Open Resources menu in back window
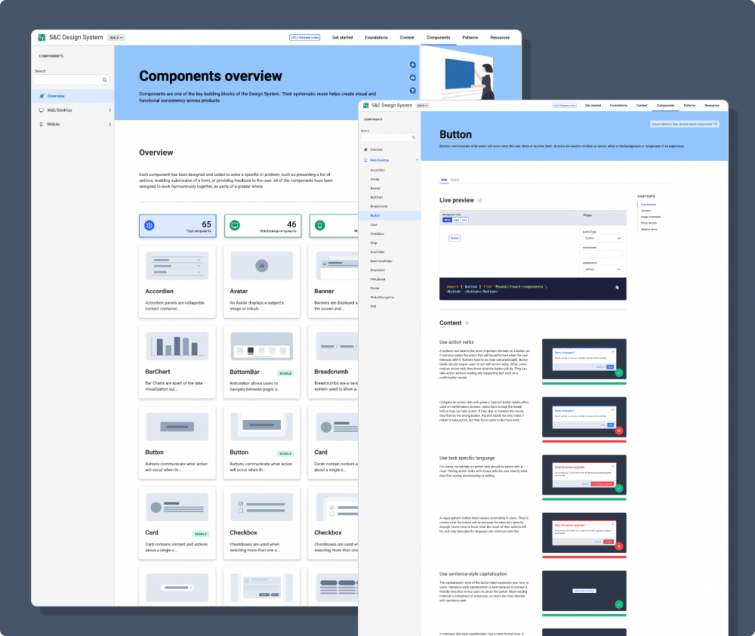 tap(500, 38)
